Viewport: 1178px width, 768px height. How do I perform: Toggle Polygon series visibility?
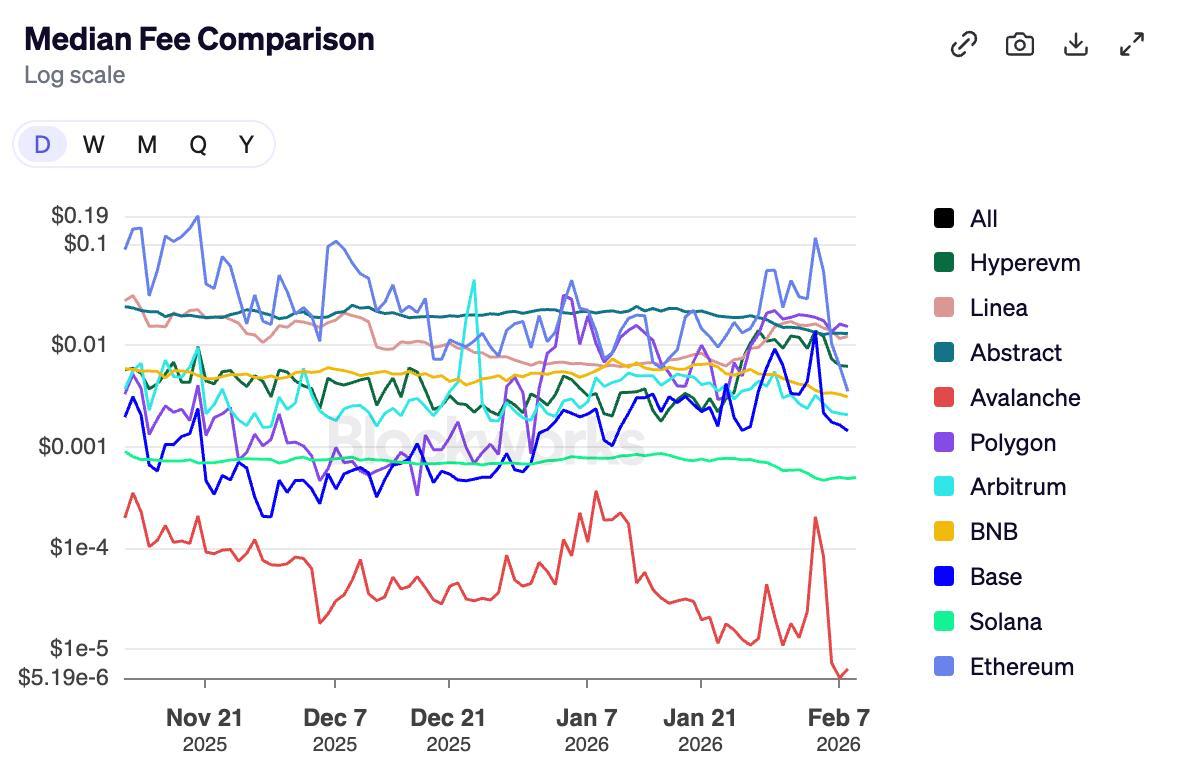(1012, 442)
